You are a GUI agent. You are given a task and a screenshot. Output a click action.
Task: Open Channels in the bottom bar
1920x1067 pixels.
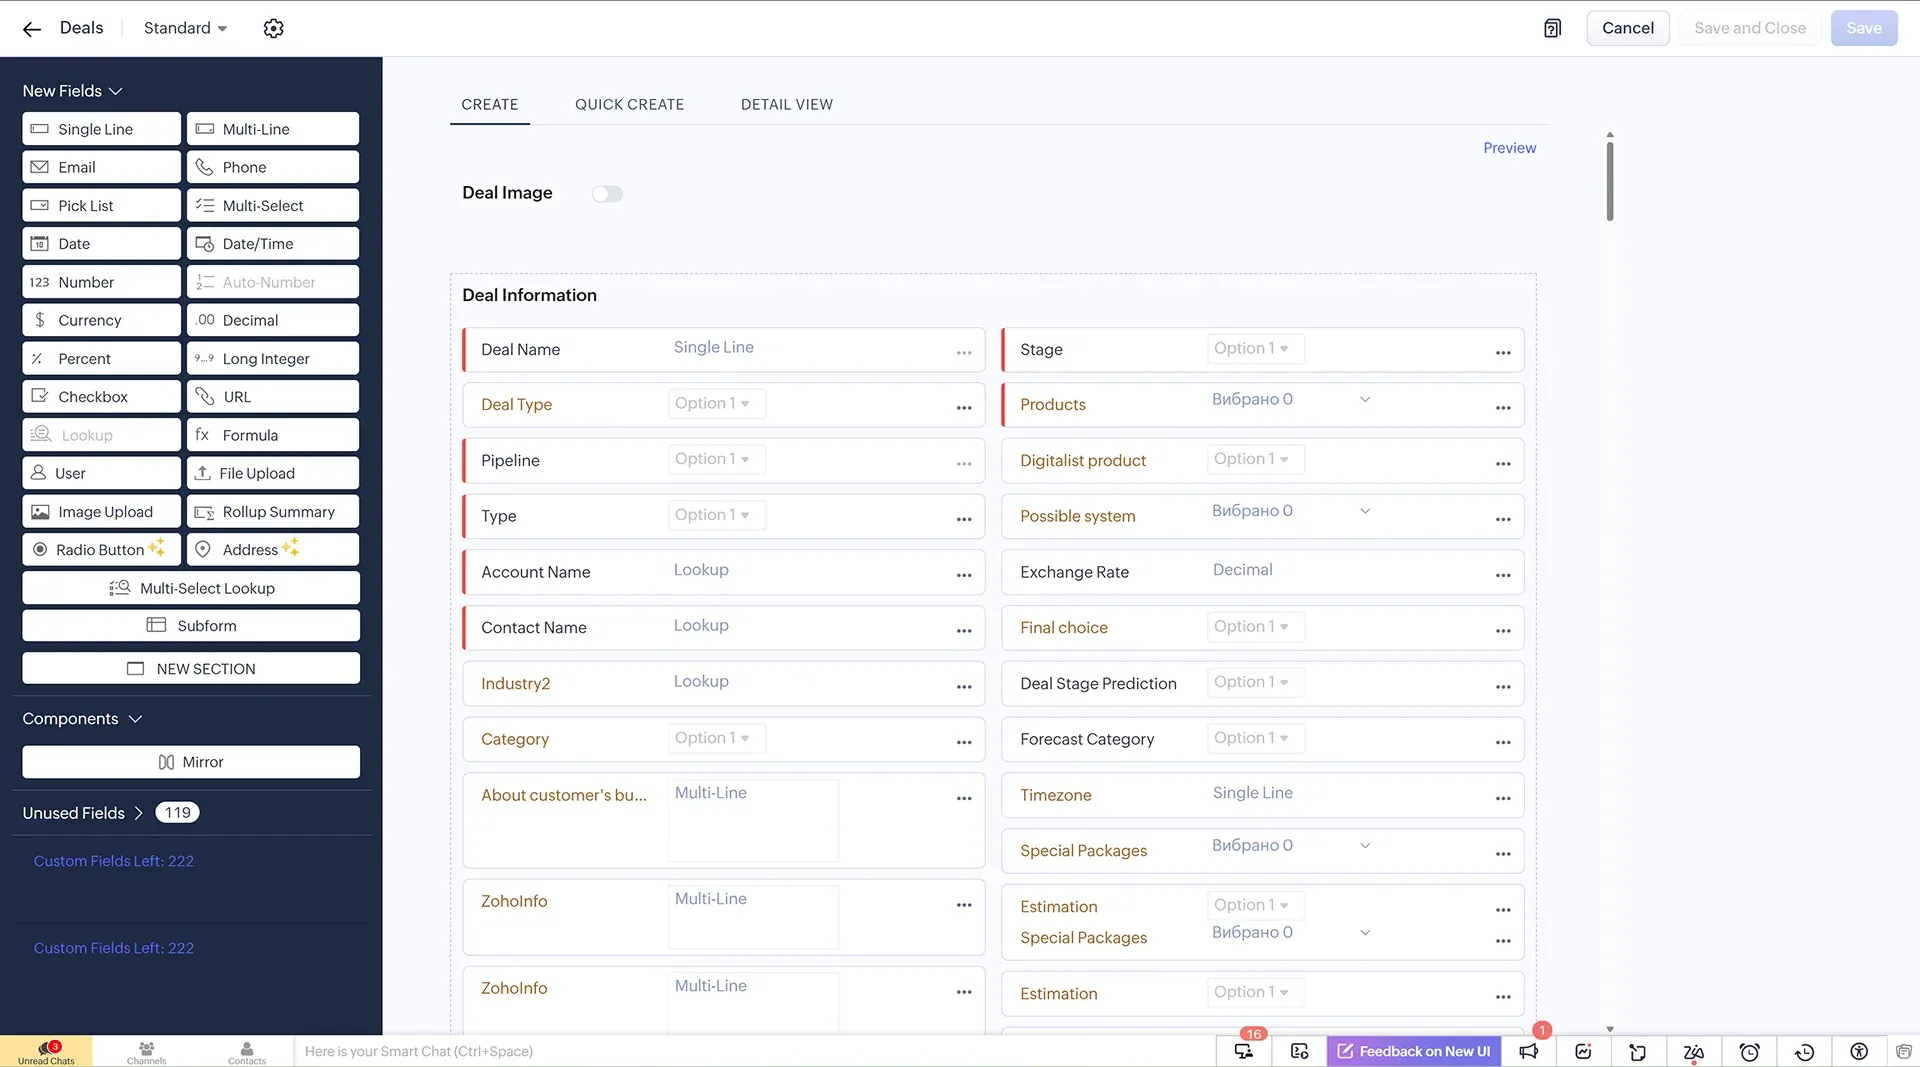tap(147, 1052)
